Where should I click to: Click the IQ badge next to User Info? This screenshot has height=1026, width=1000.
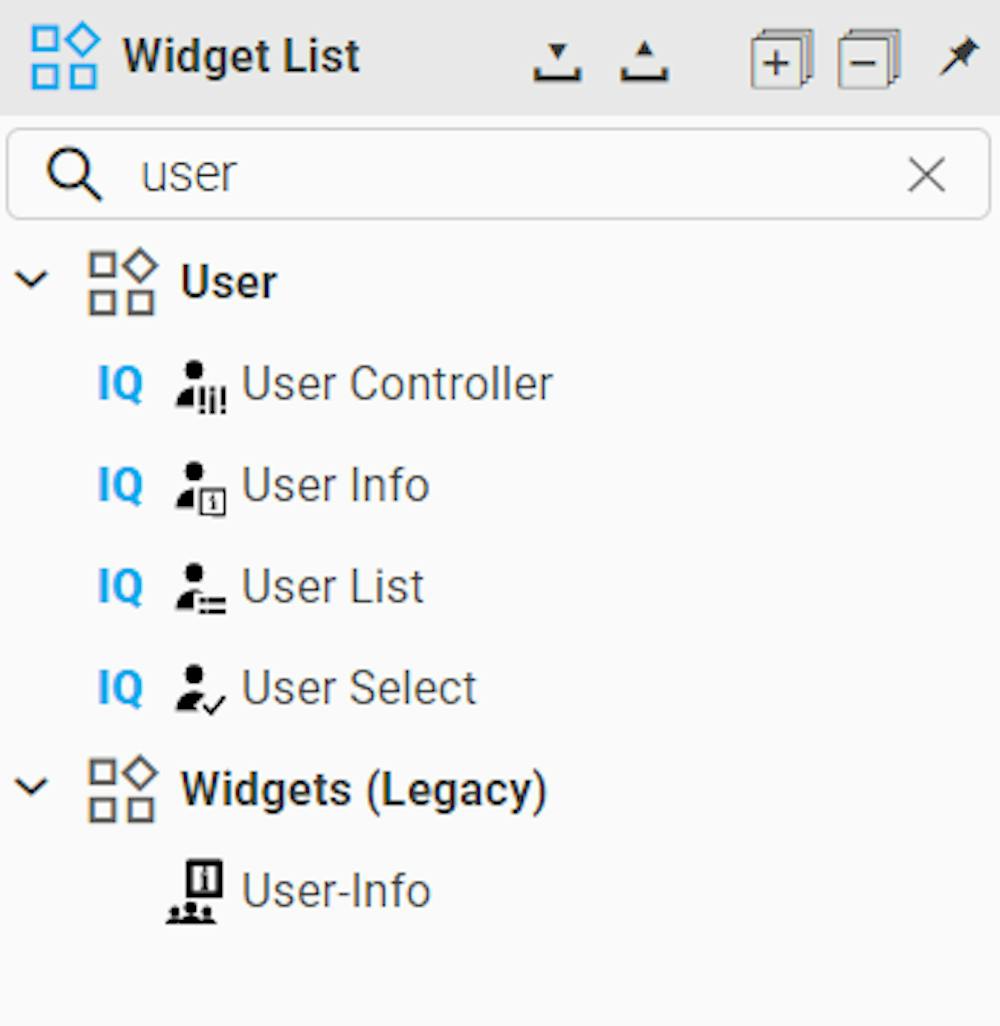click(120, 485)
